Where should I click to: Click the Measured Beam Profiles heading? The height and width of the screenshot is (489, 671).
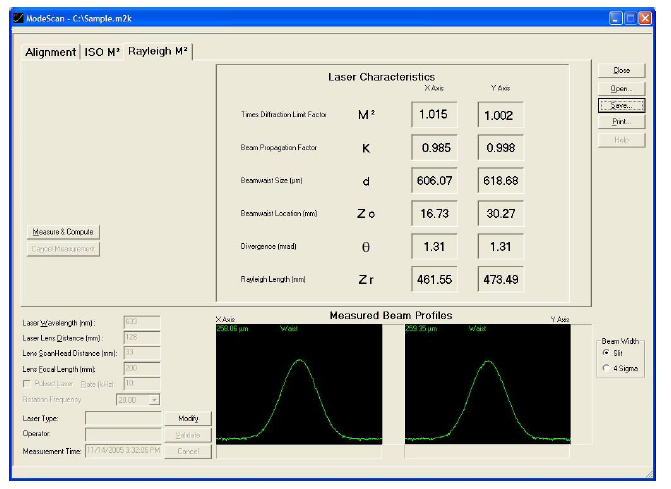click(391, 315)
